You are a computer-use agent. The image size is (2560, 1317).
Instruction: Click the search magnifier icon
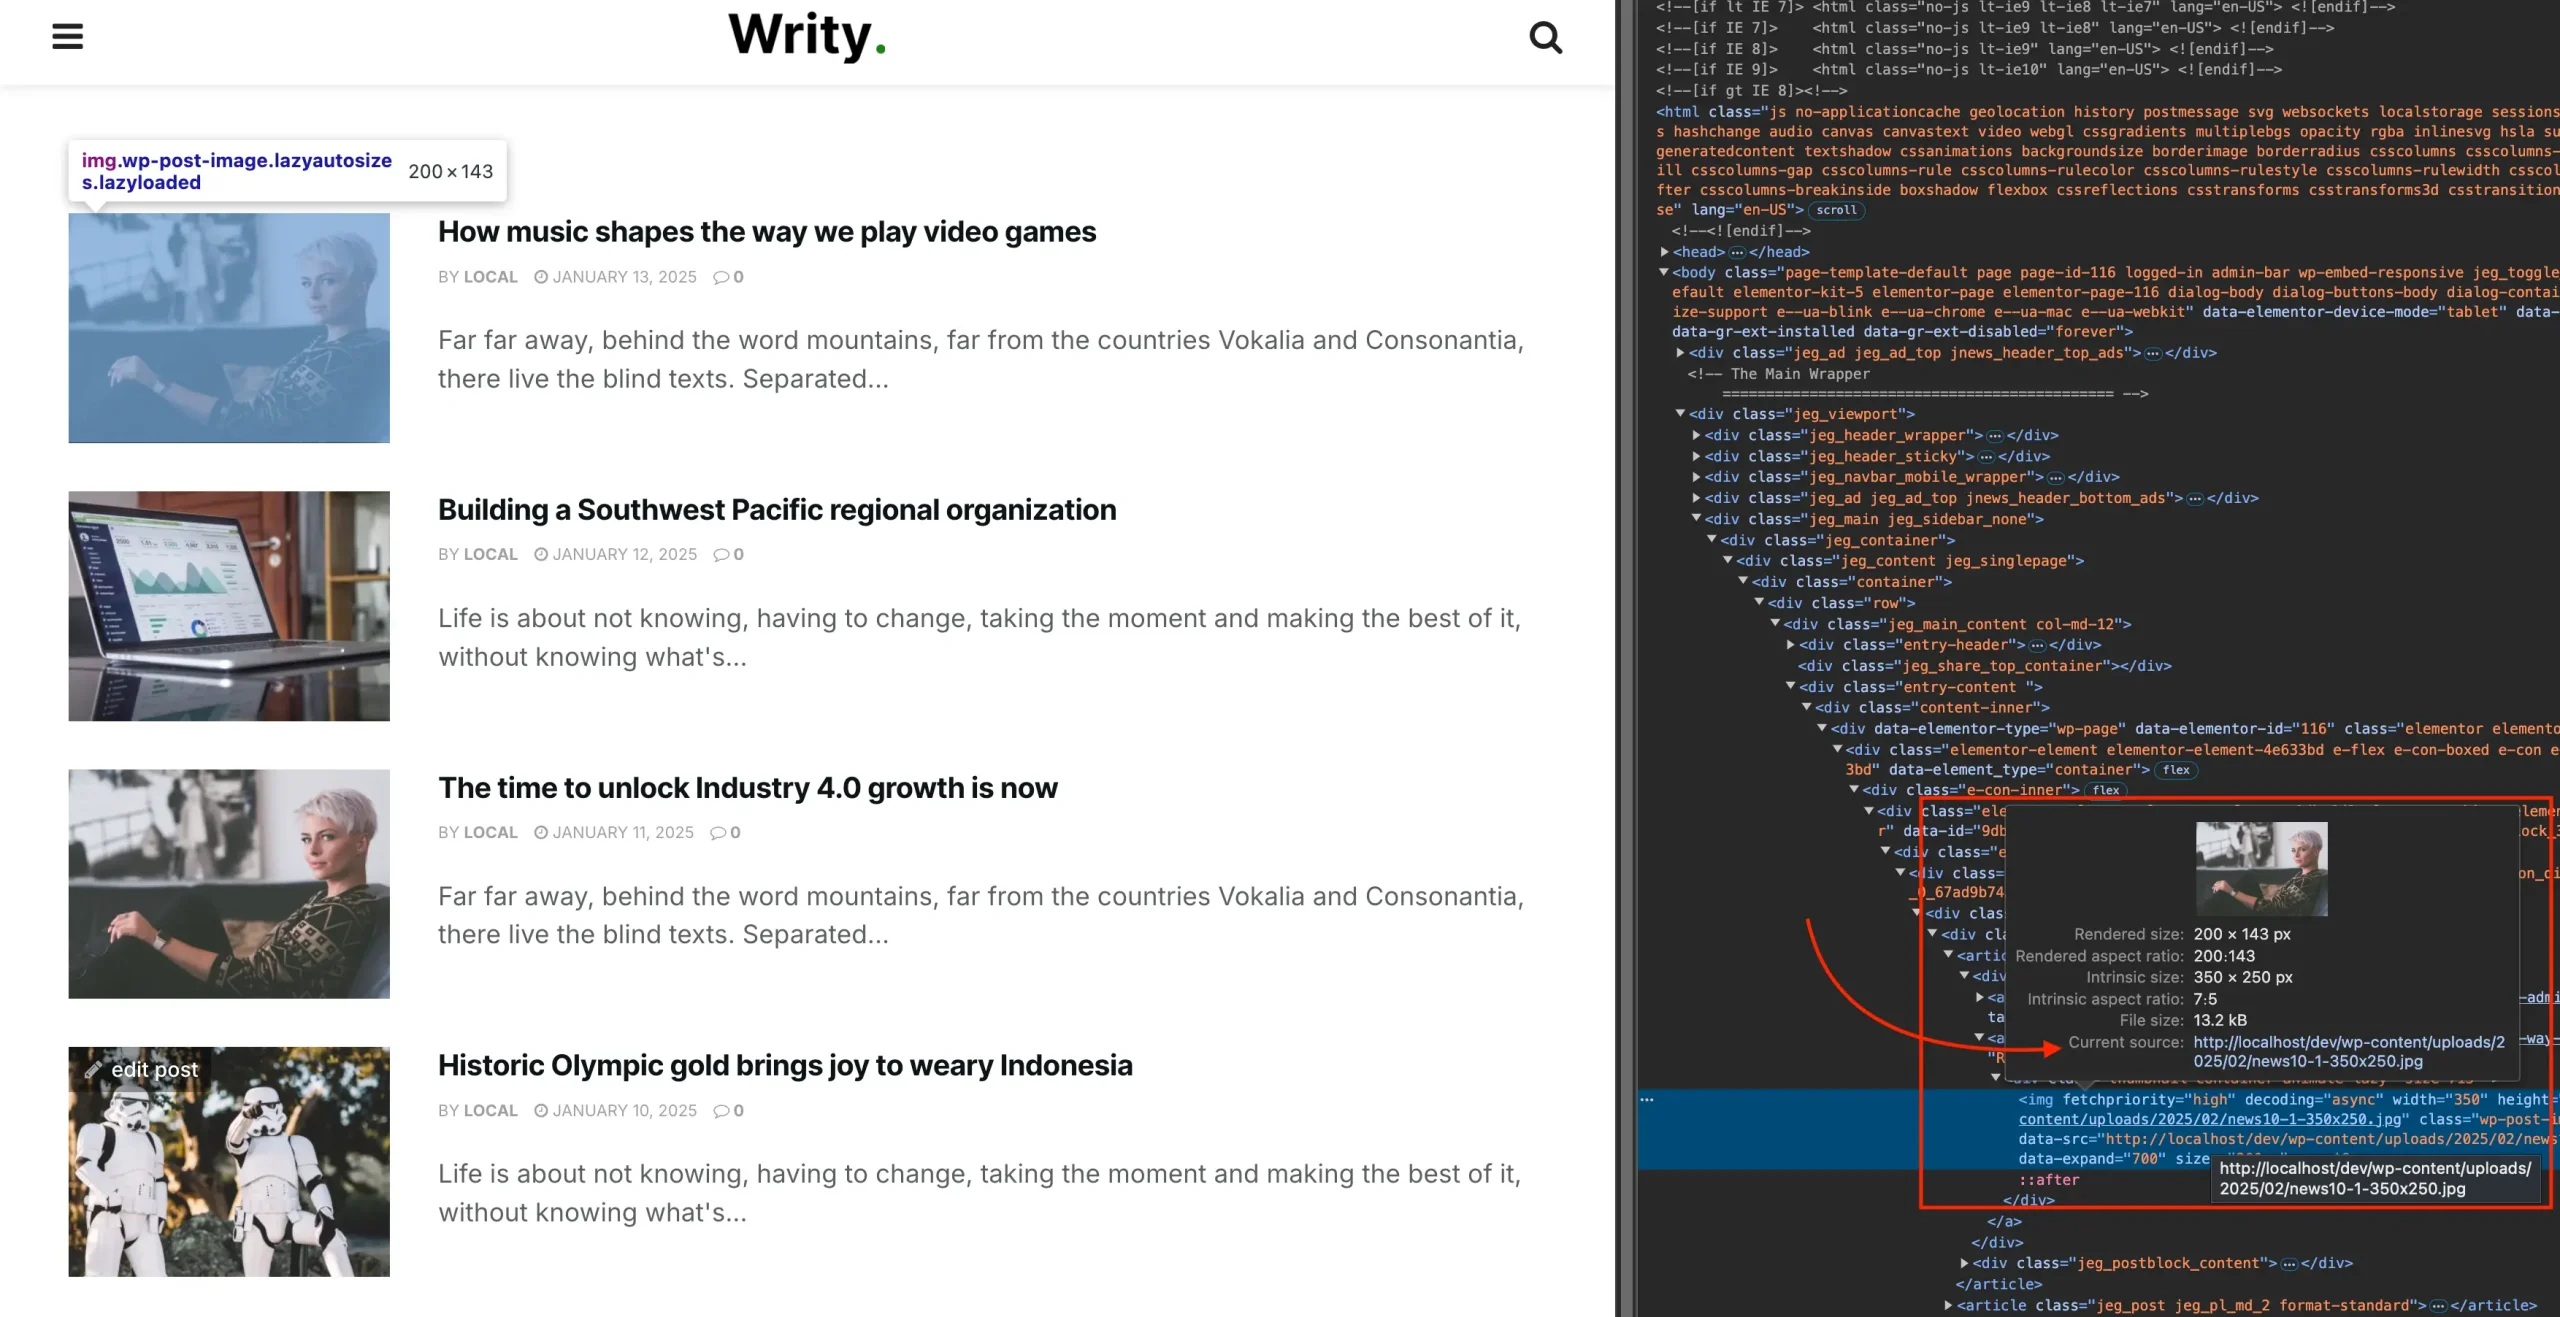click(1545, 38)
